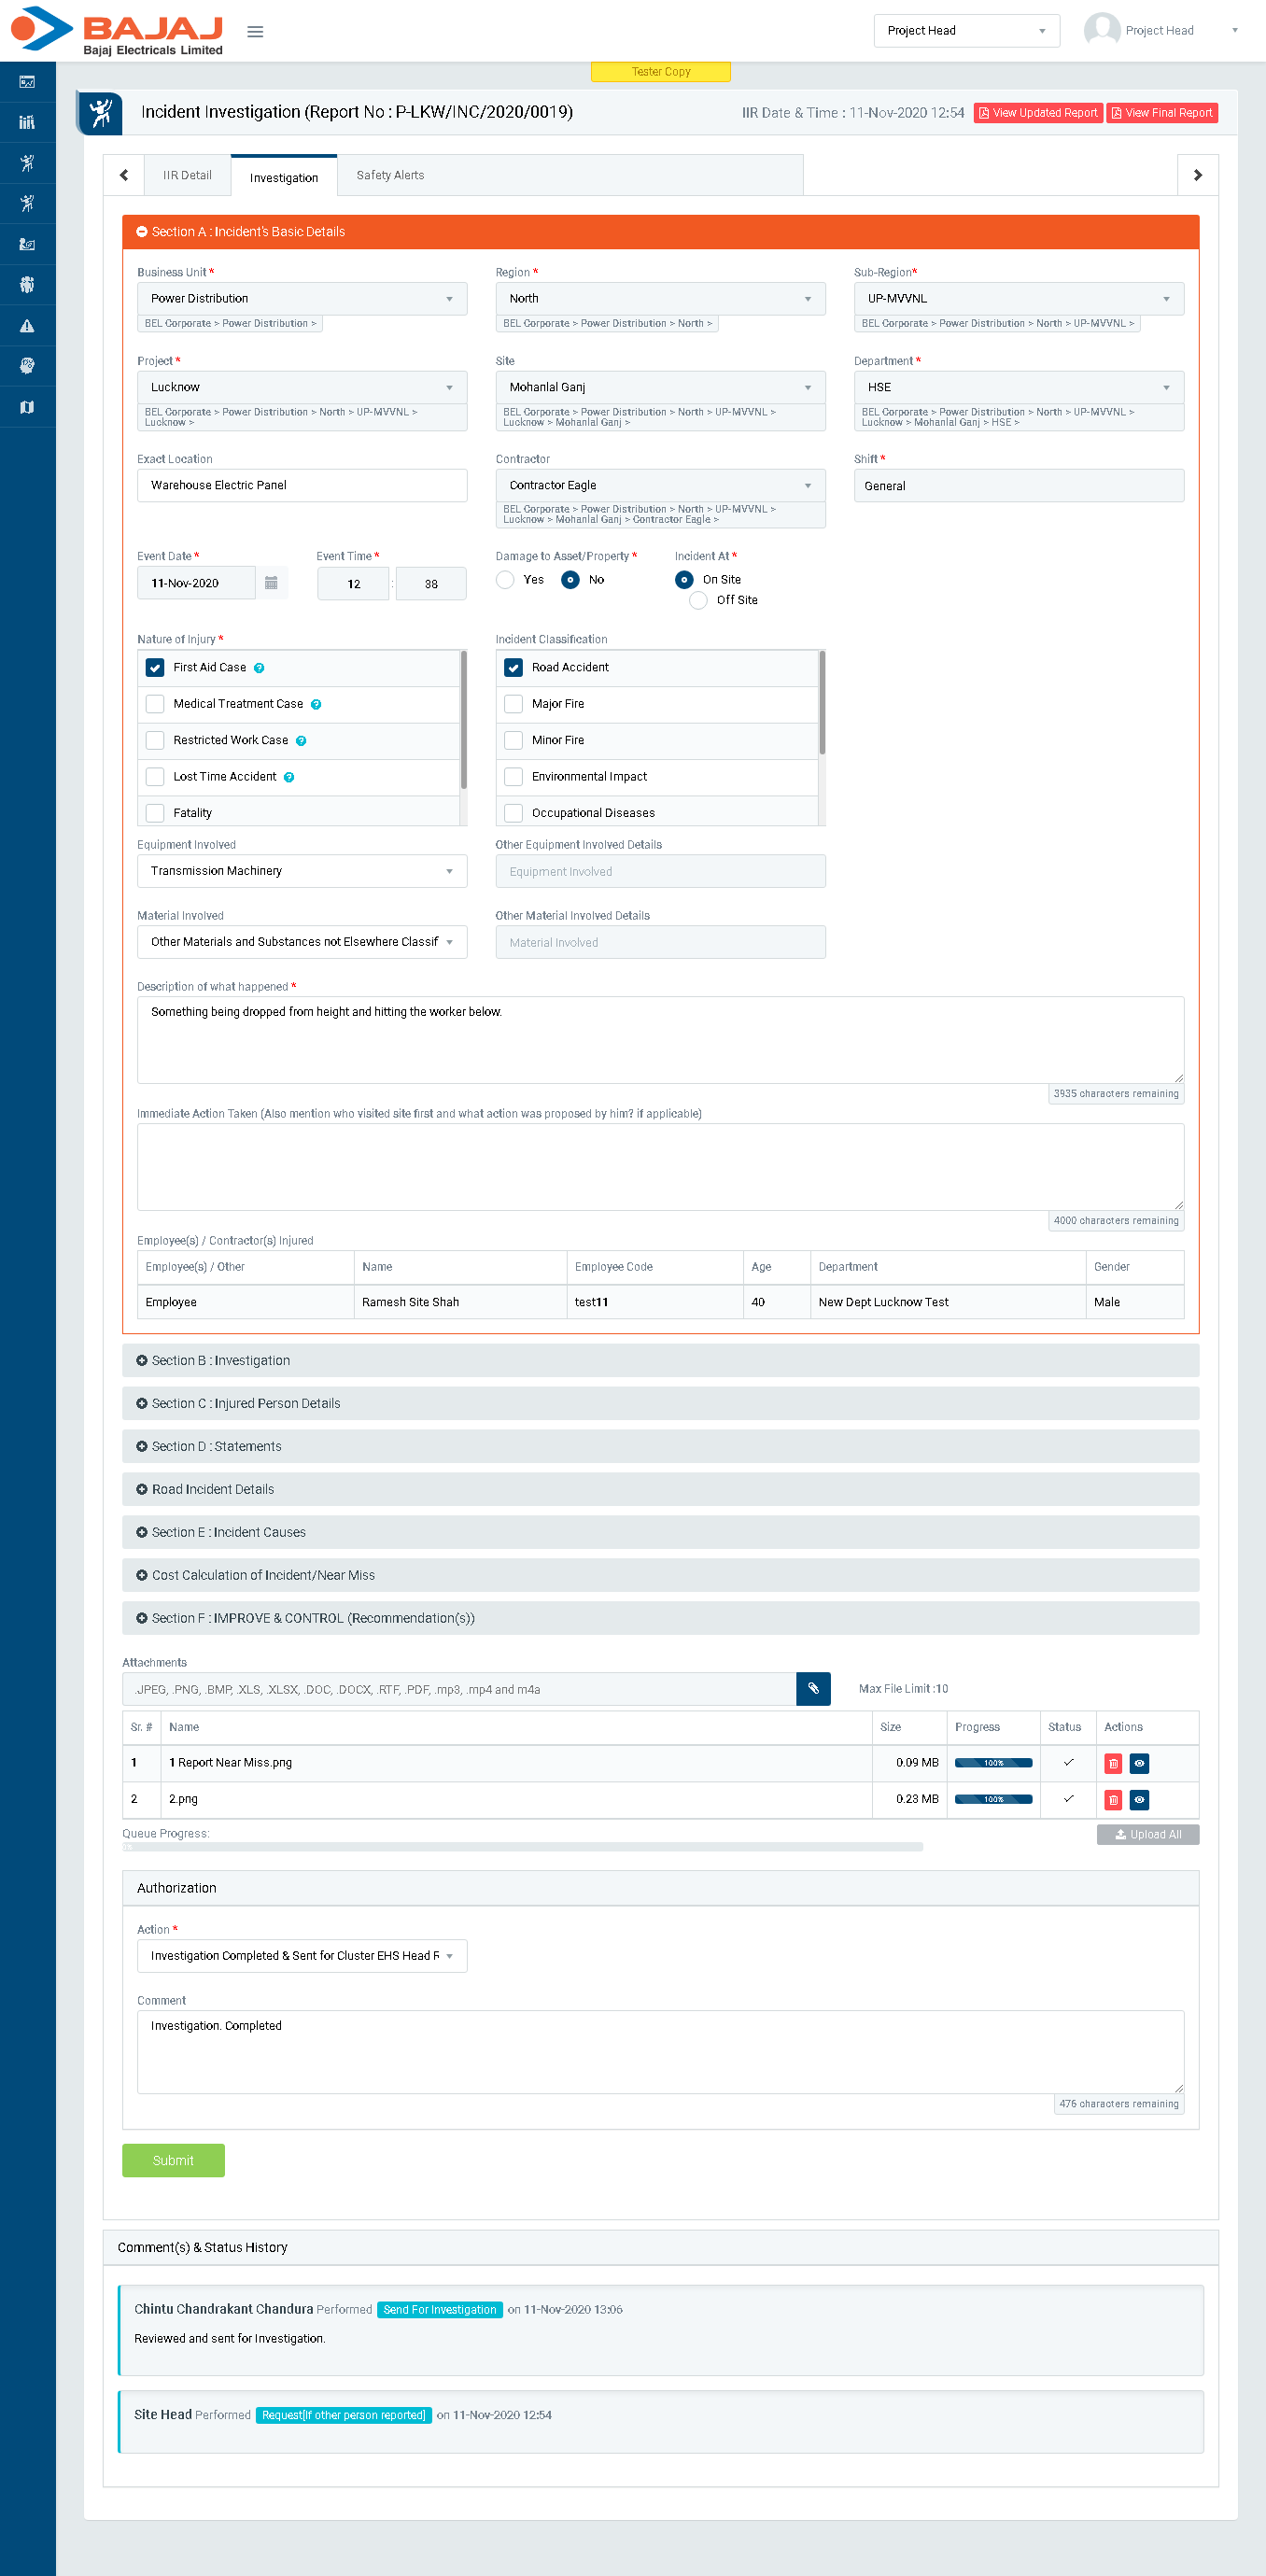The image size is (1266, 2576).
Task: Click the green Submit button
Action: [173, 2160]
